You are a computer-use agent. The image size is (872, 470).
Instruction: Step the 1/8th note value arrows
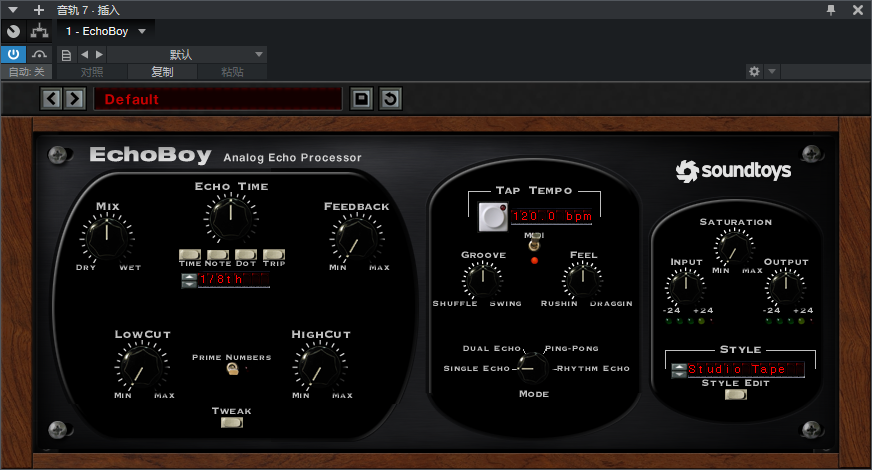pyautogui.click(x=189, y=280)
